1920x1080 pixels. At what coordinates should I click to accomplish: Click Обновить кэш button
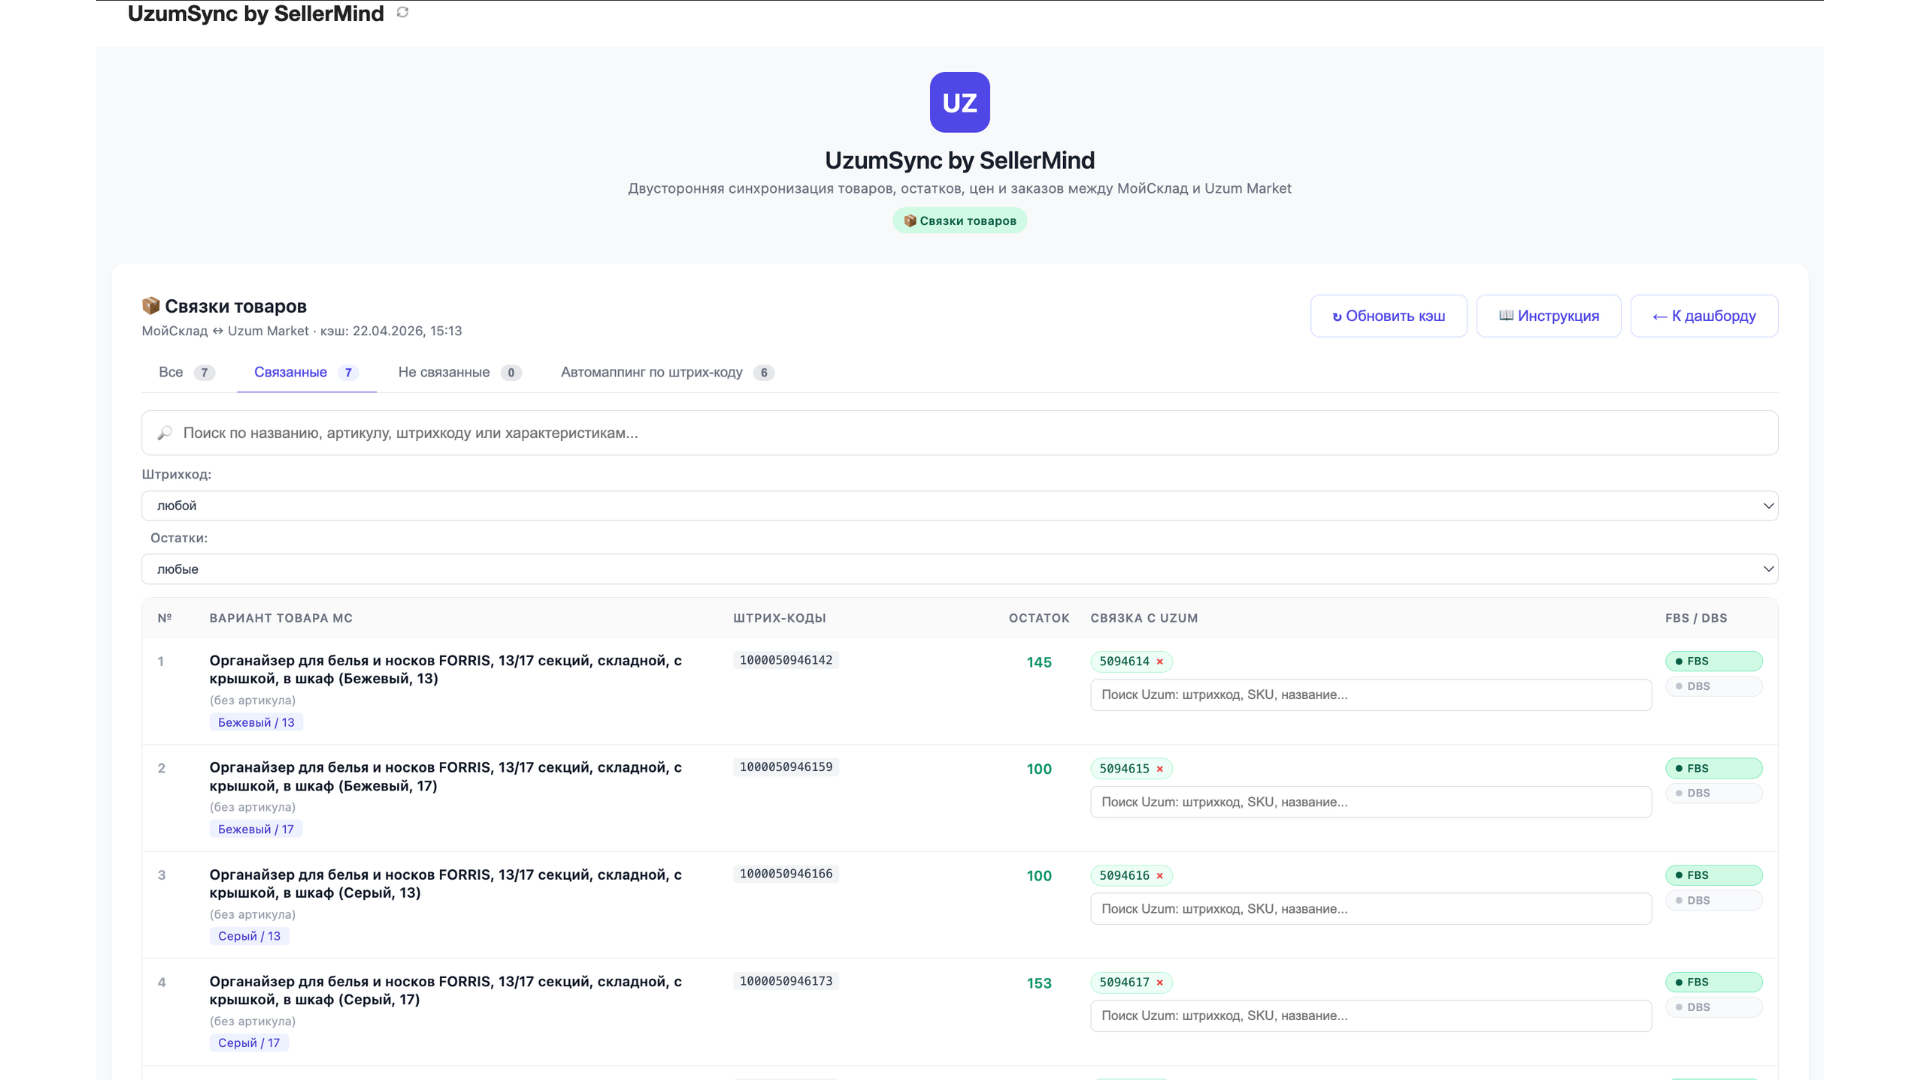1388,316
